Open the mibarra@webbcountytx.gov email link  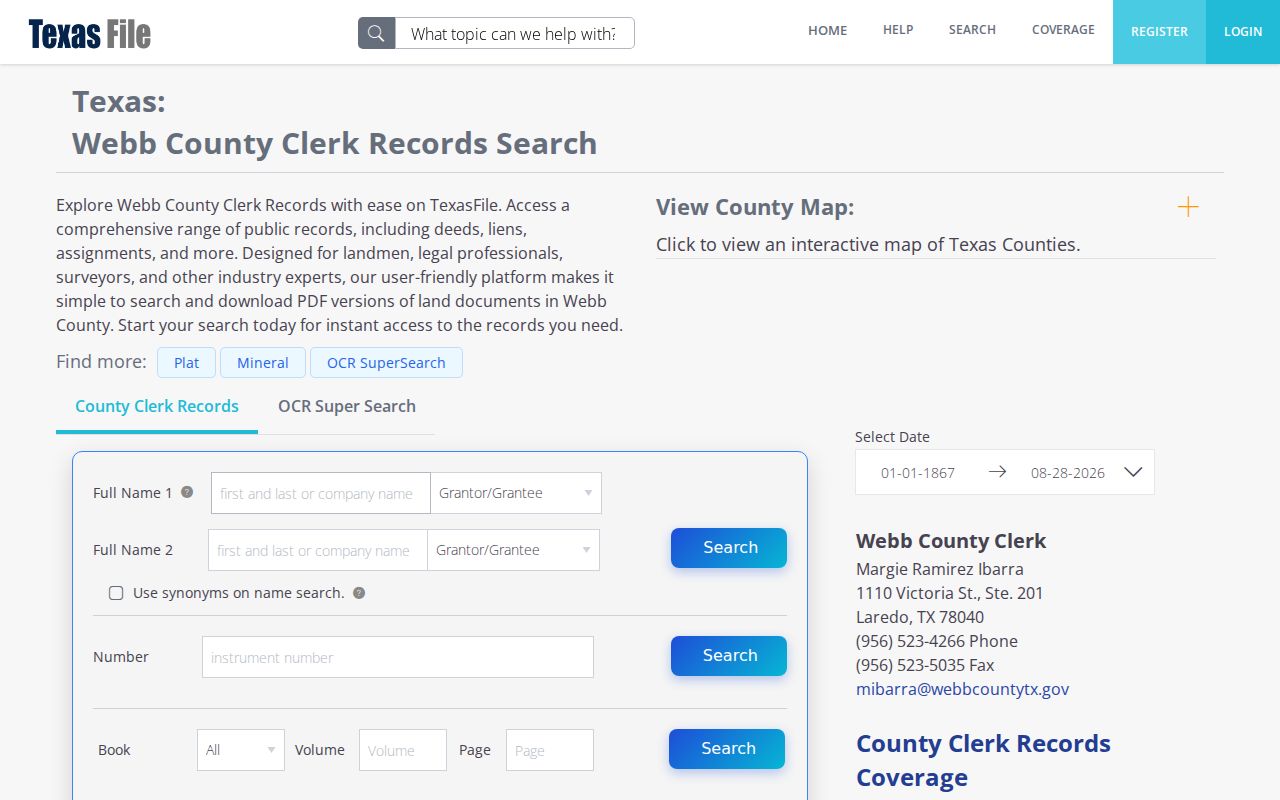coord(963,689)
